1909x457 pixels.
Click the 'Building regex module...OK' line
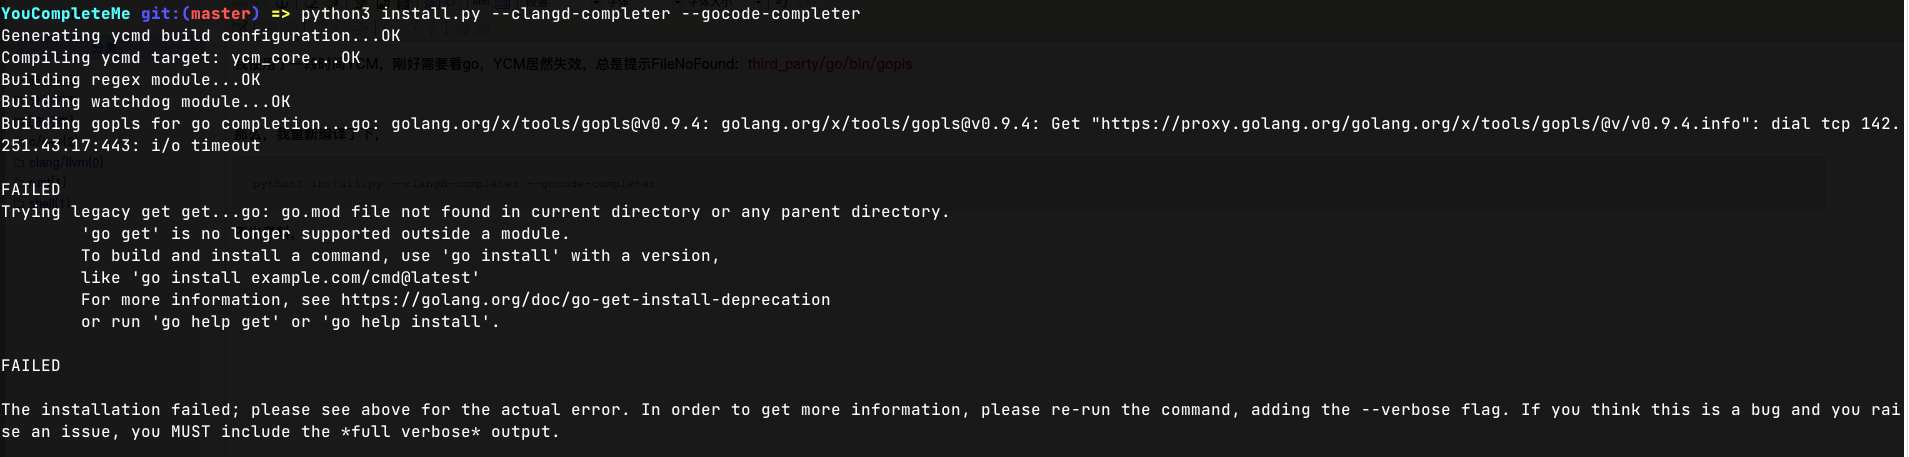click(x=130, y=80)
